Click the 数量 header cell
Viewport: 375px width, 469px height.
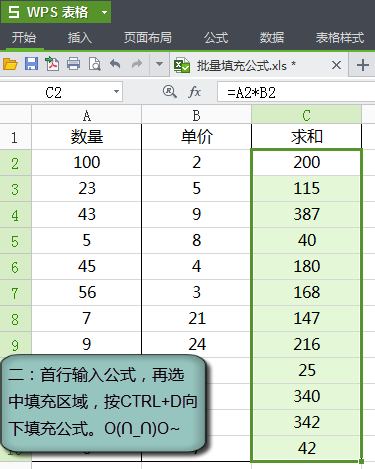(87, 137)
